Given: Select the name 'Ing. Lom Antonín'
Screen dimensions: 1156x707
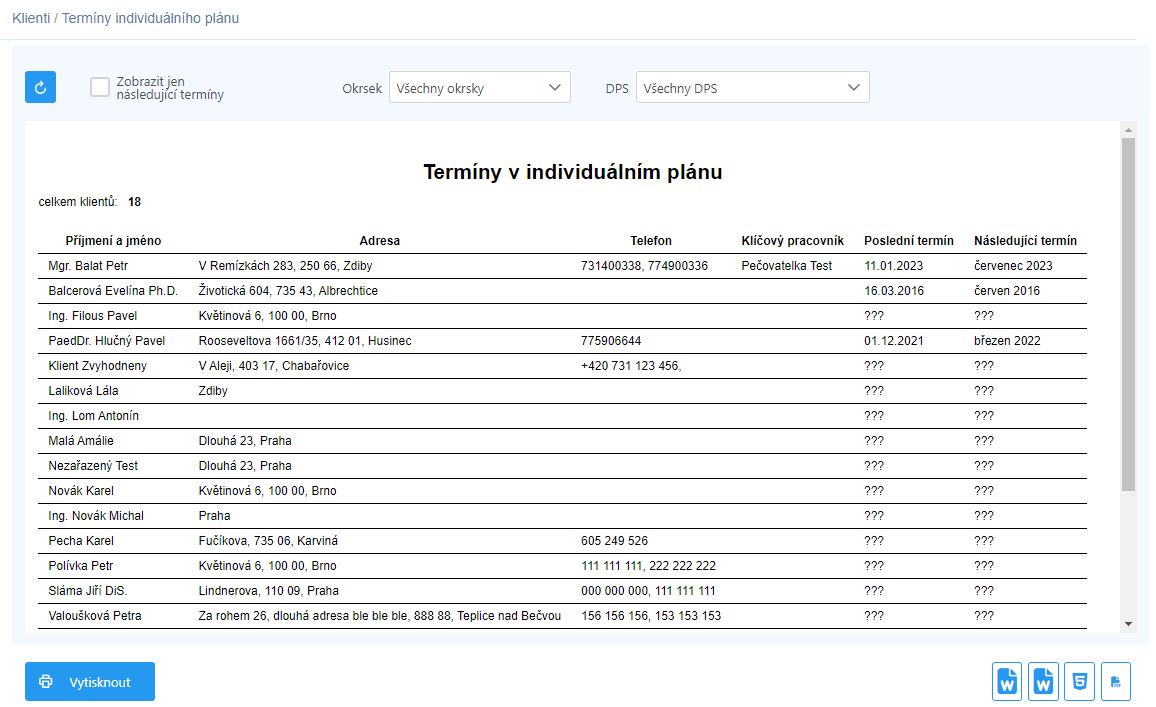Looking at the screenshot, I should (94, 416).
